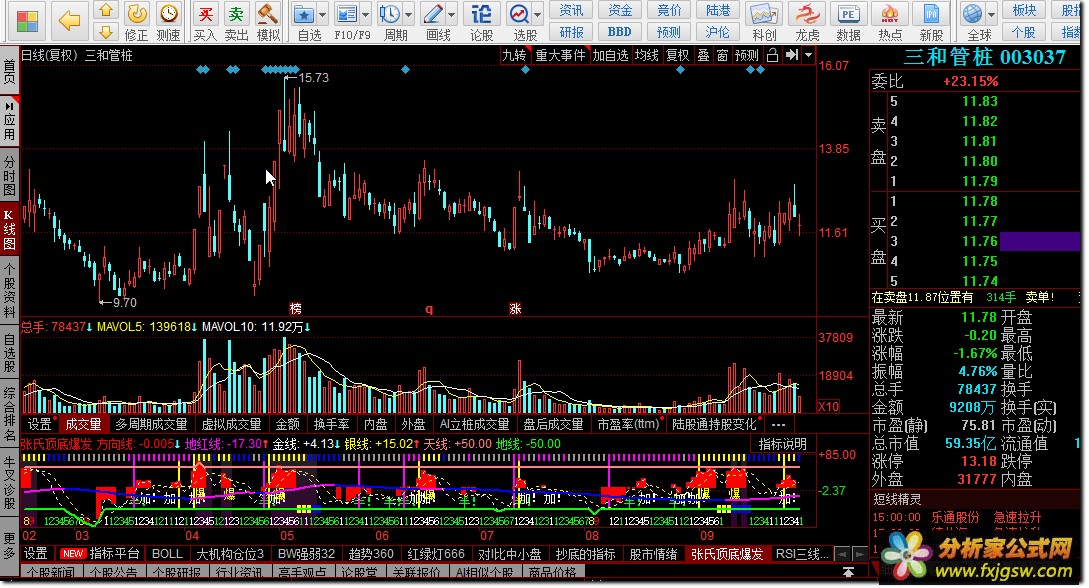Click 设置 next to 成交量 tab
The image size is (1089, 588).
pyautogui.click(x=40, y=424)
